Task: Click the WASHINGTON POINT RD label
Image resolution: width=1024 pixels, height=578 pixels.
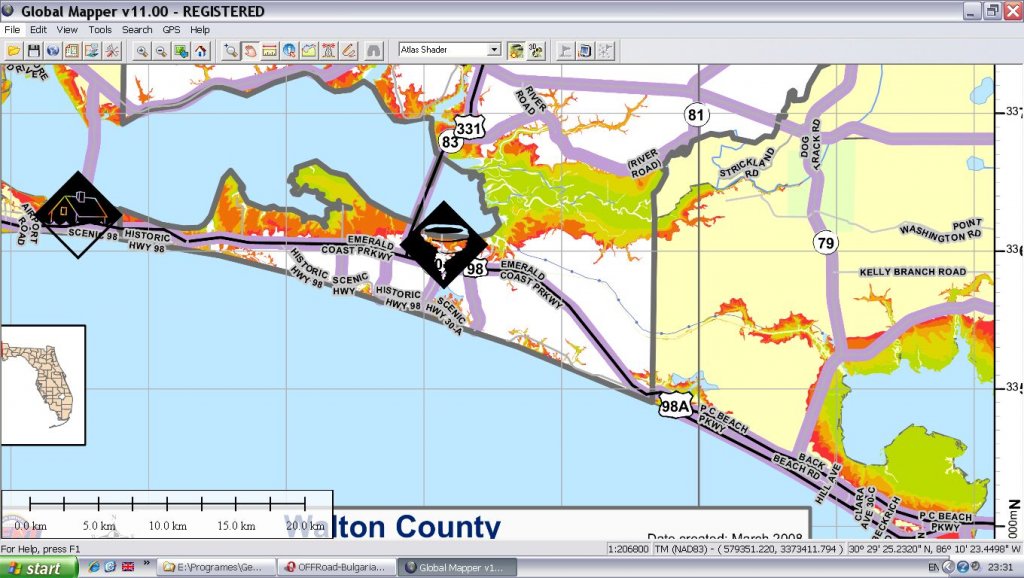Action: coord(942,230)
